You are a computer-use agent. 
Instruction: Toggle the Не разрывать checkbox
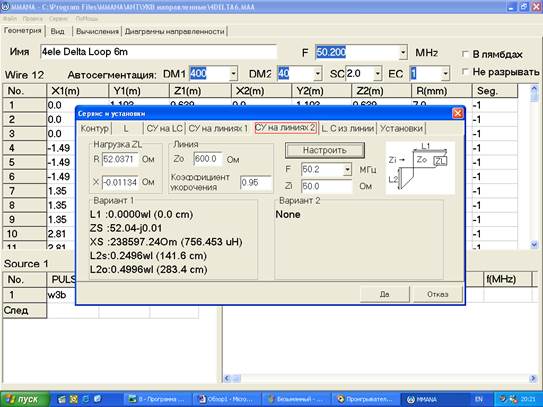click(465, 72)
